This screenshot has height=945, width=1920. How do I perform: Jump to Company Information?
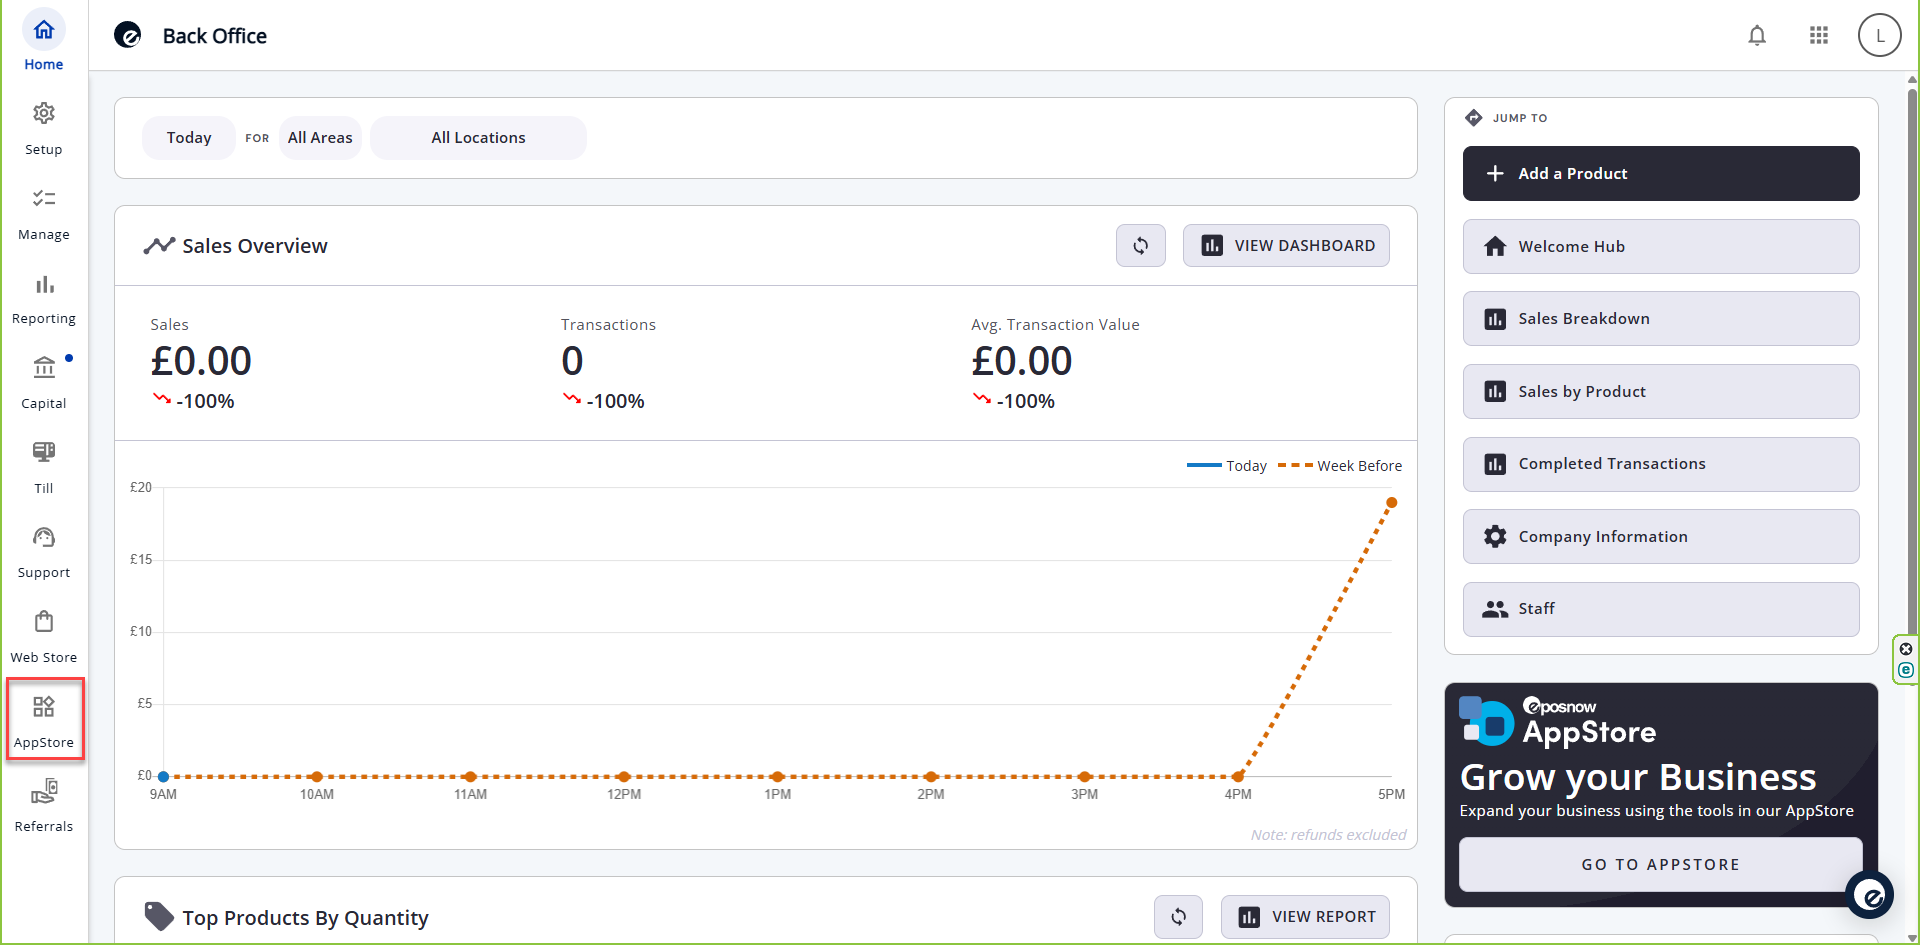[x=1661, y=537]
